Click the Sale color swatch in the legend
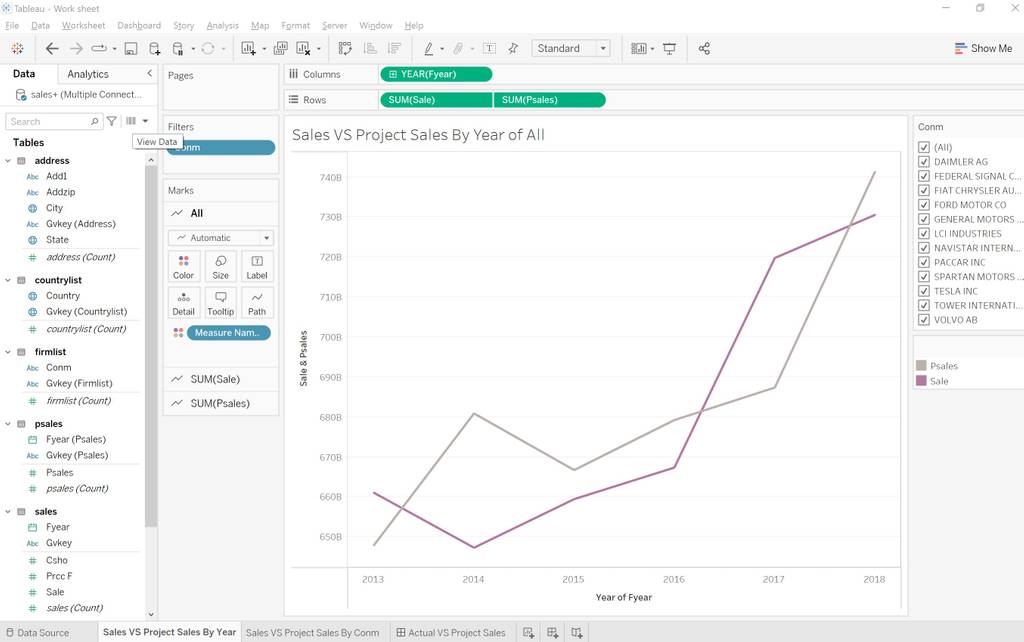 [921, 381]
